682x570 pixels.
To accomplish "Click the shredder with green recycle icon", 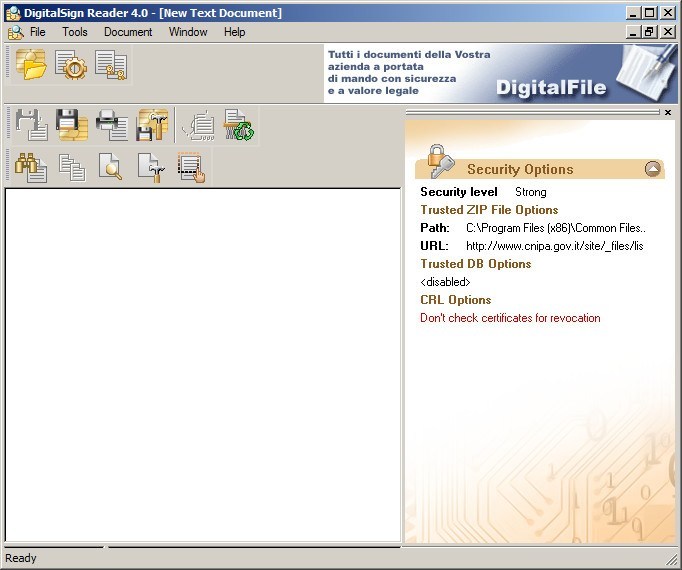I will point(239,125).
